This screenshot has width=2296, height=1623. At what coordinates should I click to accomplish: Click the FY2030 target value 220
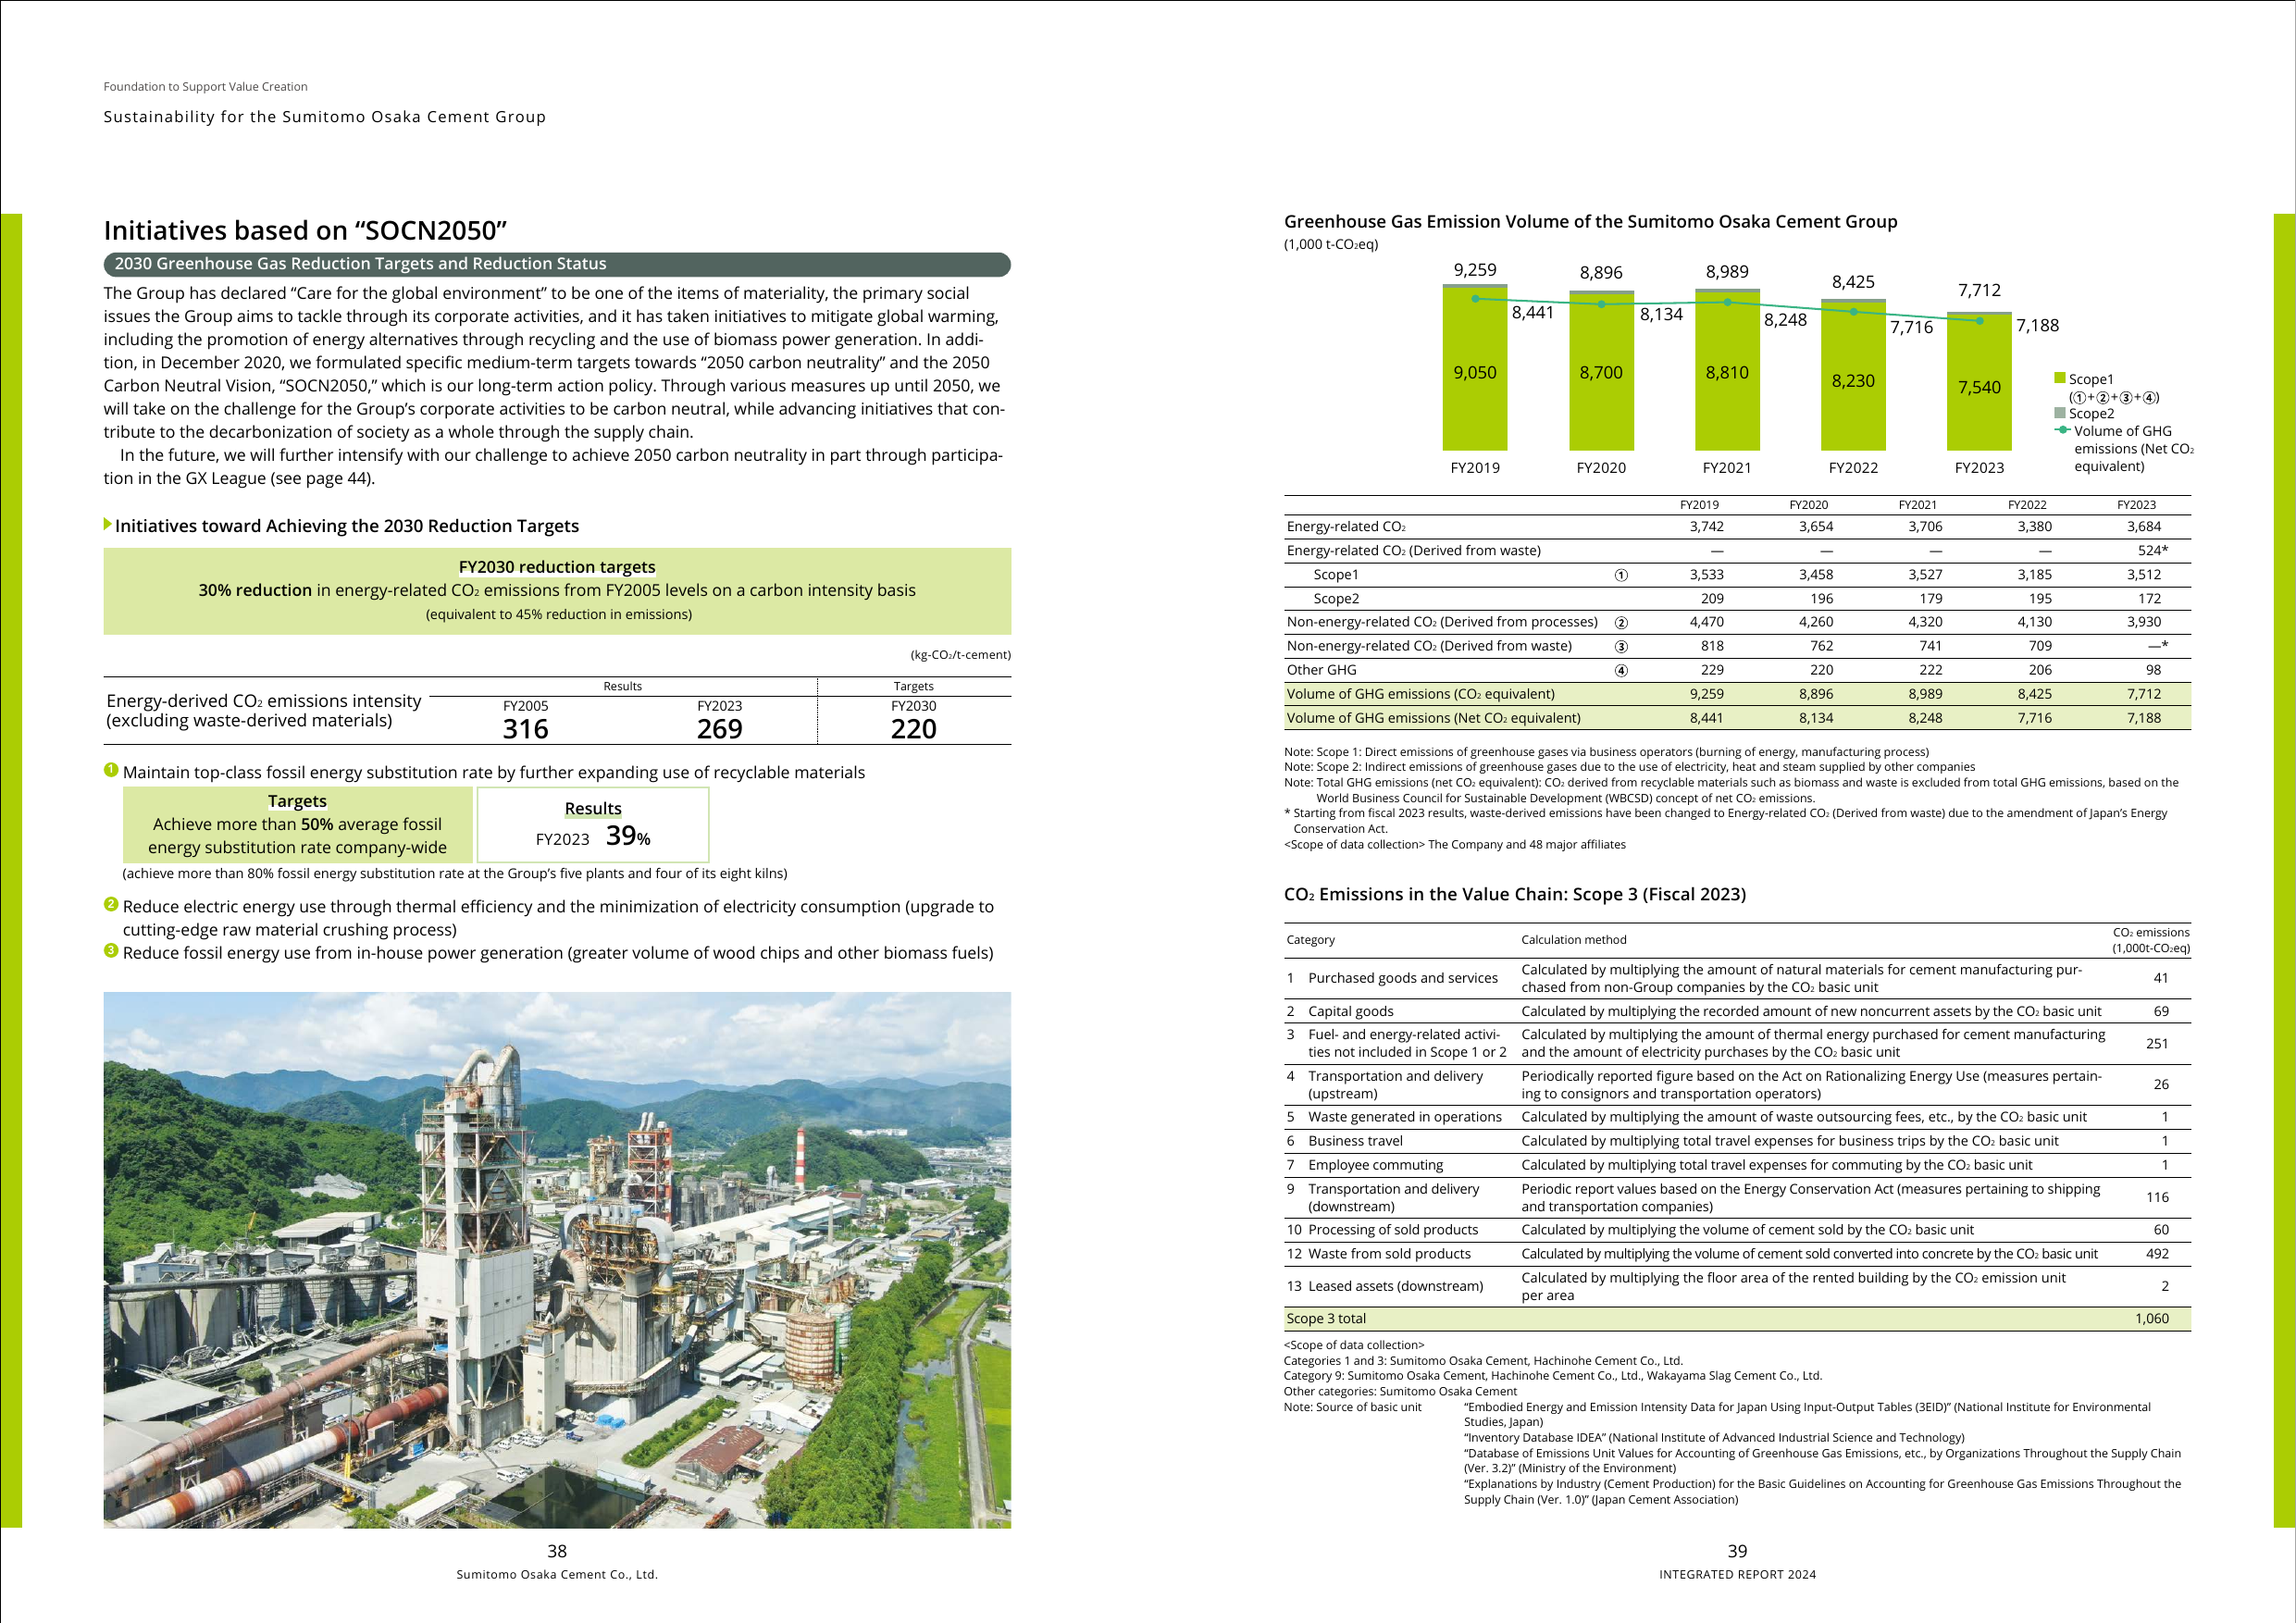(913, 729)
